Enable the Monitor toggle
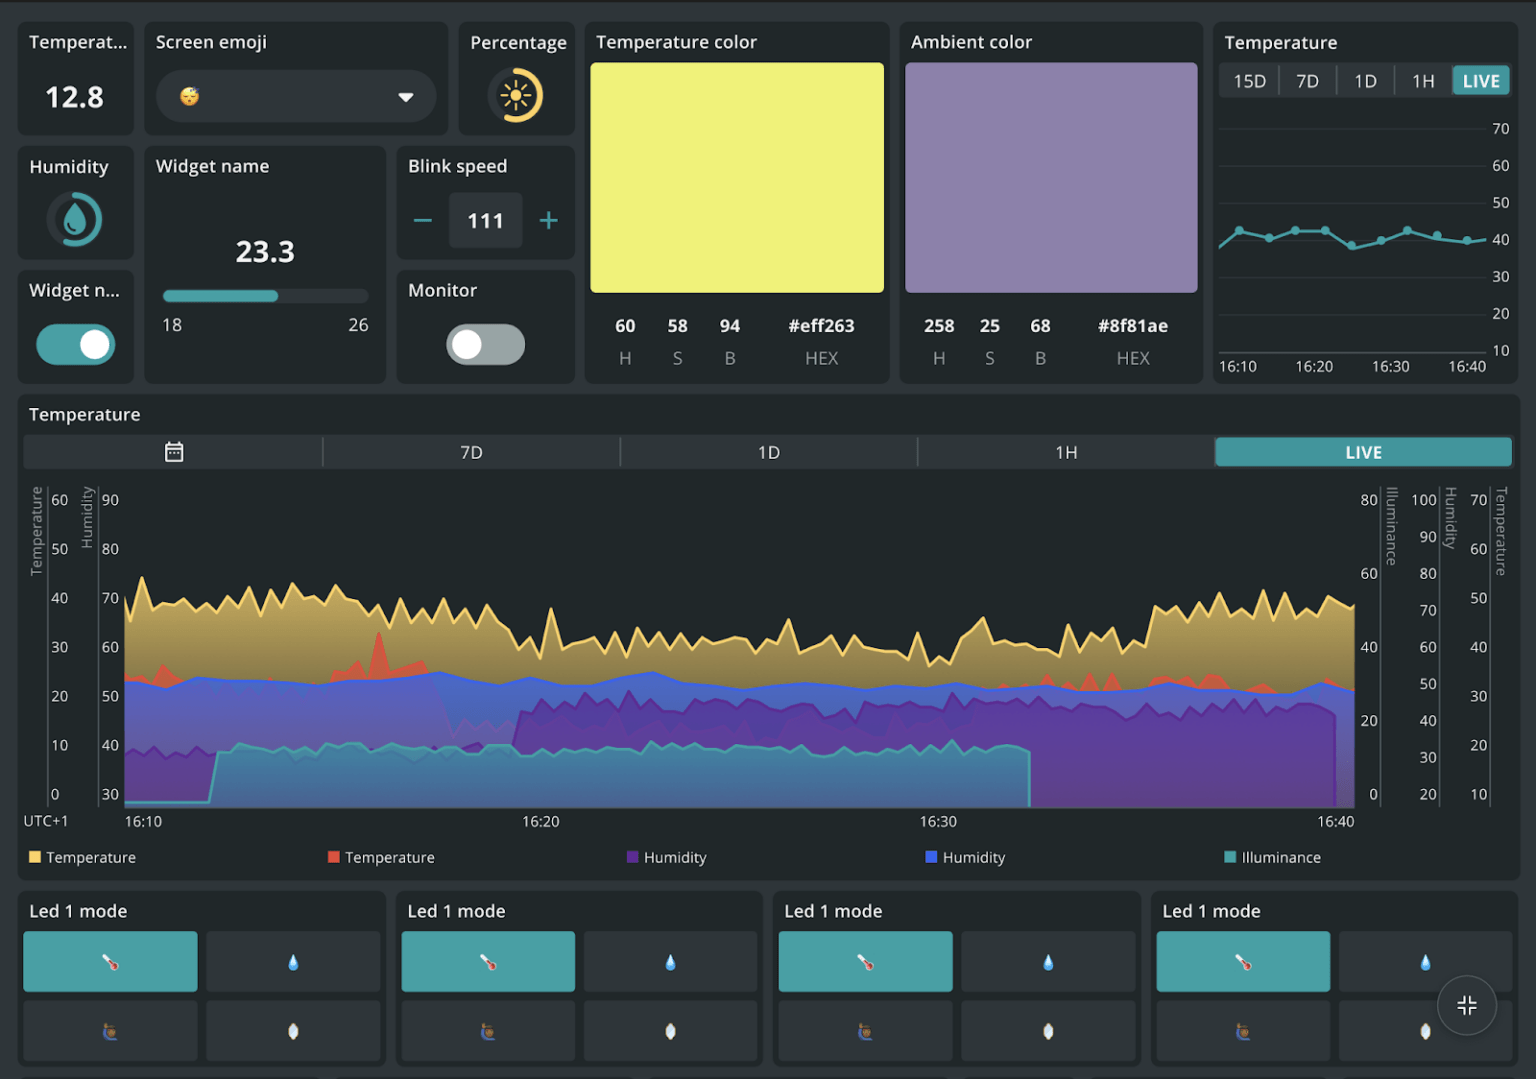Image resolution: width=1536 pixels, height=1079 pixels. click(x=485, y=344)
